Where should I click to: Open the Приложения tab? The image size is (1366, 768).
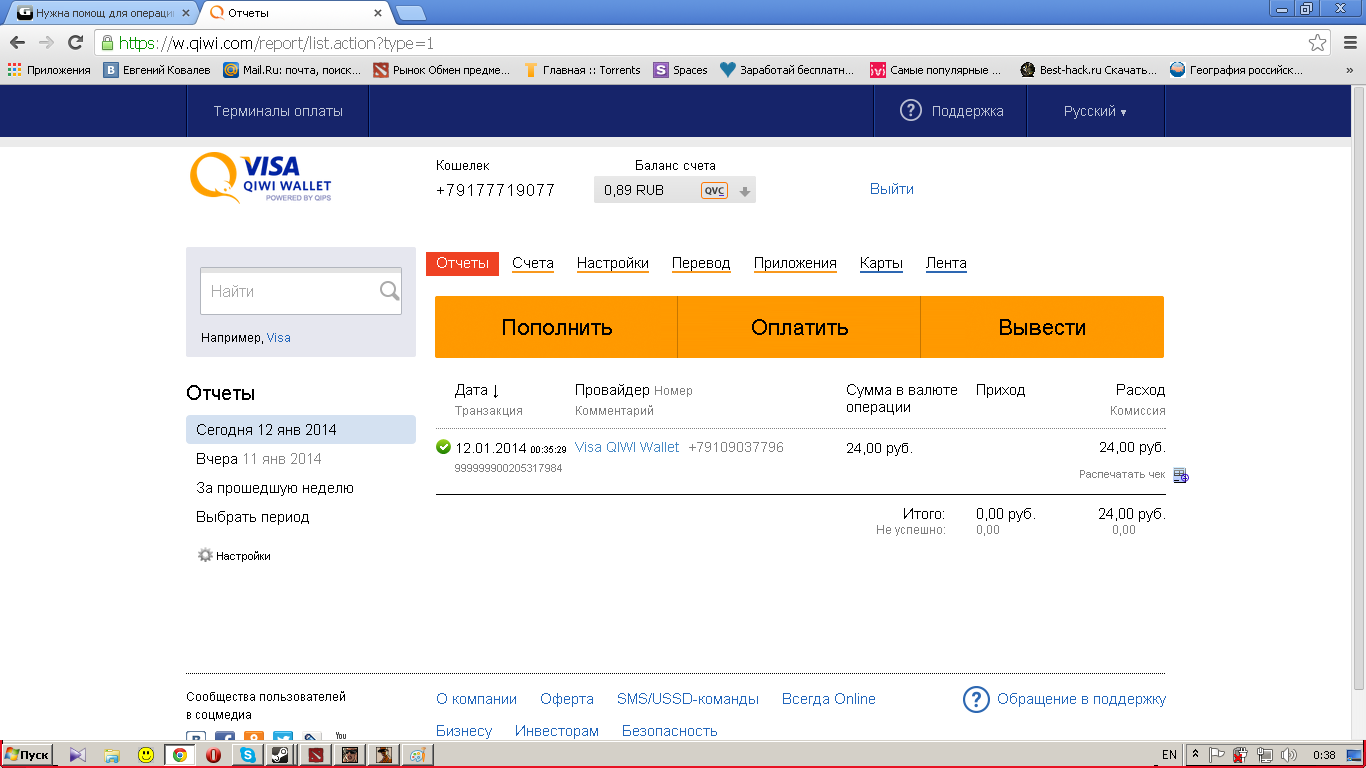(x=795, y=263)
